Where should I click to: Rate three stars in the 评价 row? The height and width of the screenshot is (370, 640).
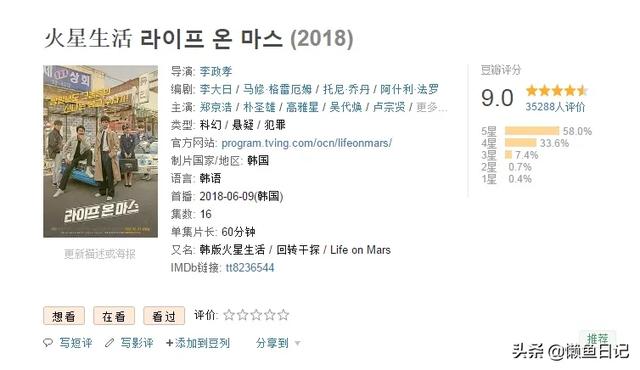tap(256, 315)
